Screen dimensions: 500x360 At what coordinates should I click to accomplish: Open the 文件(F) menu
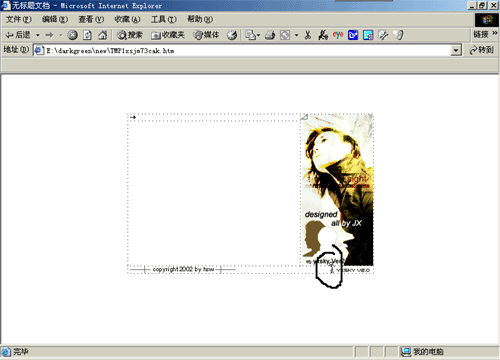(x=19, y=19)
